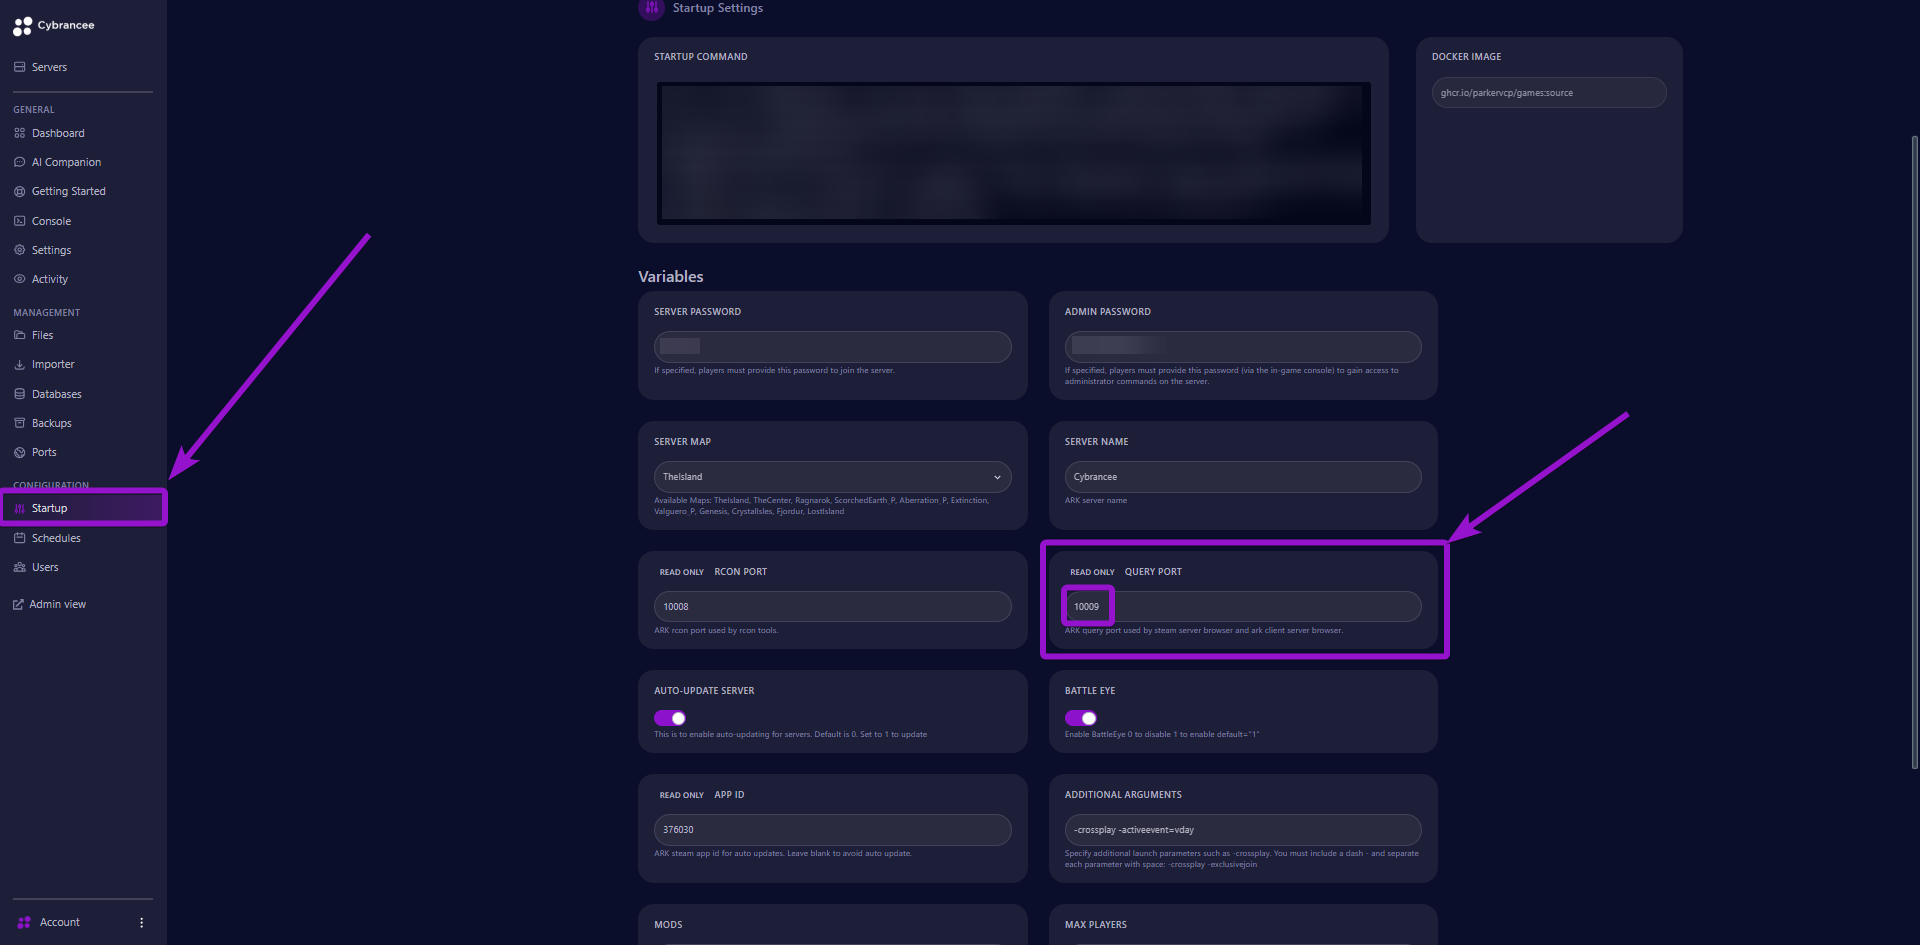Open AI Companion via its chat icon
This screenshot has height=945, width=1920.
[19, 161]
